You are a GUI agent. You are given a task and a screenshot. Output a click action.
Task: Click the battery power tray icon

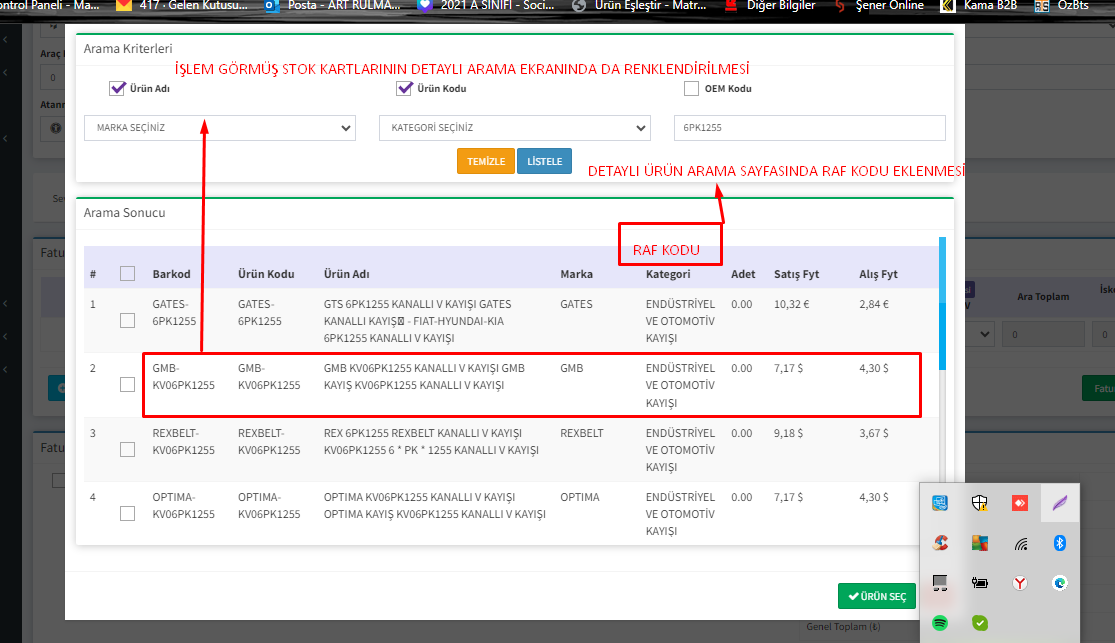980,583
